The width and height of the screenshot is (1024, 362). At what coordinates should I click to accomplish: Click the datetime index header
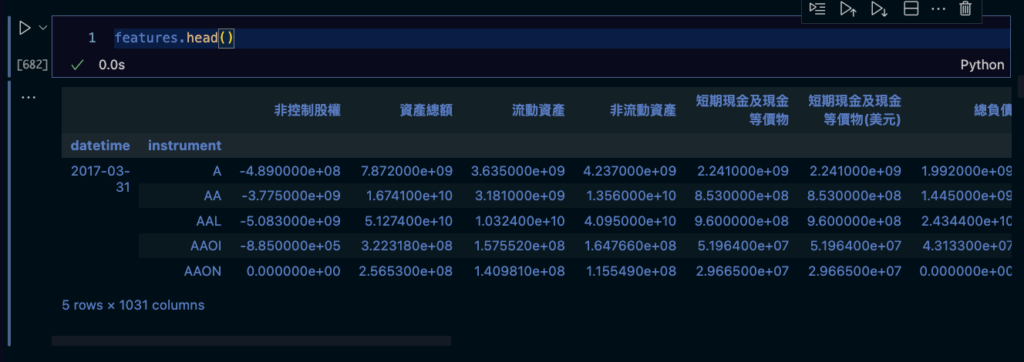pos(100,145)
